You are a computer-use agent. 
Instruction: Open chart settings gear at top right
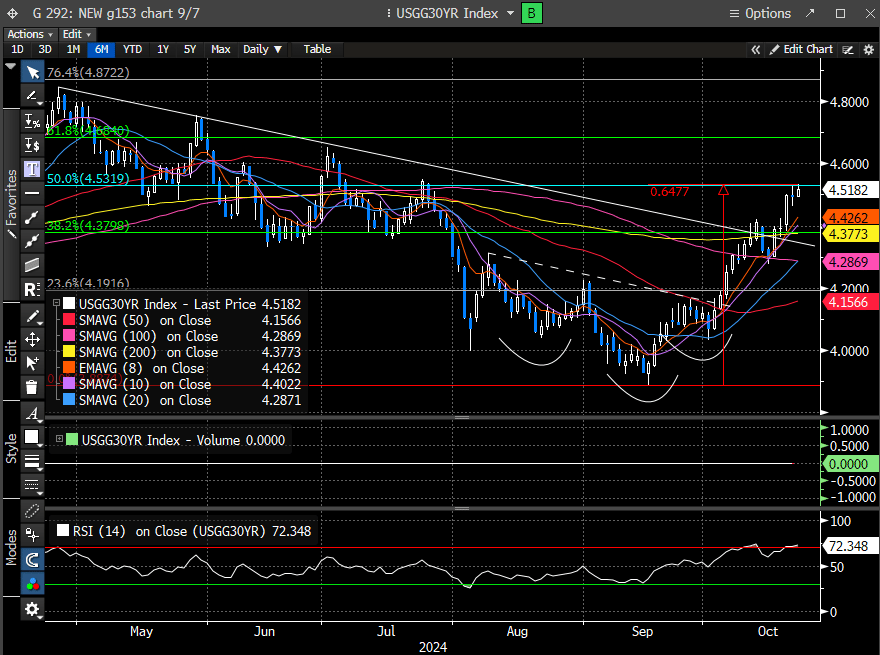869,49
